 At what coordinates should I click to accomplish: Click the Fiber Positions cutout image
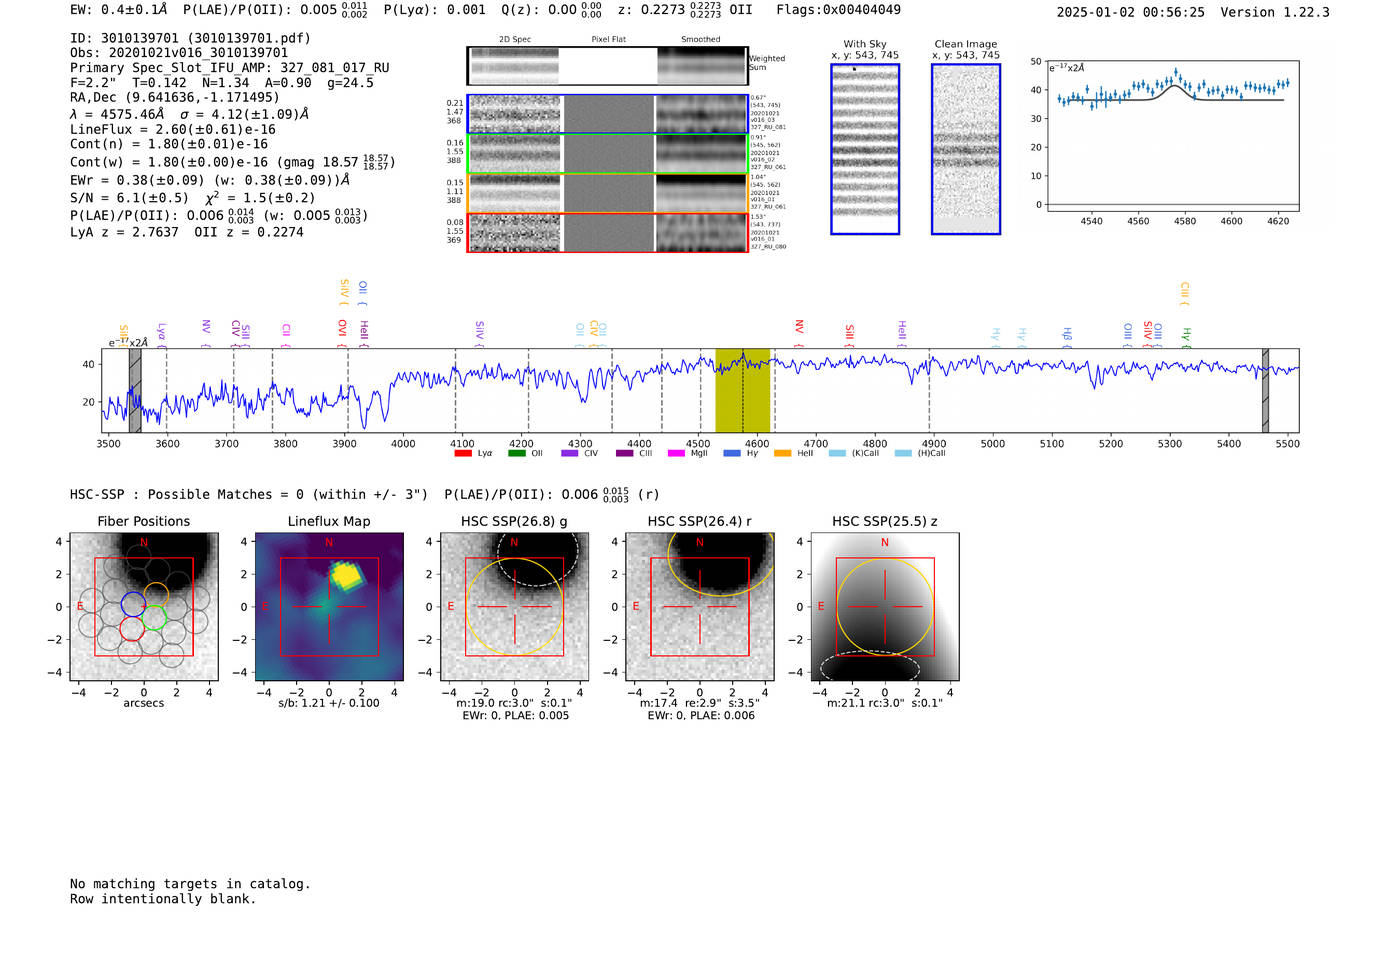pos(144,607)
